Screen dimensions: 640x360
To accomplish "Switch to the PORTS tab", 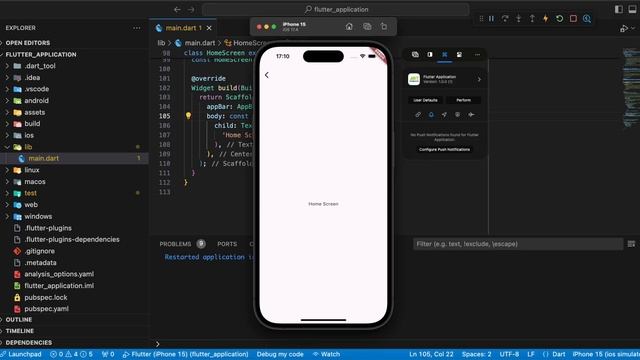I will [227, 244].
